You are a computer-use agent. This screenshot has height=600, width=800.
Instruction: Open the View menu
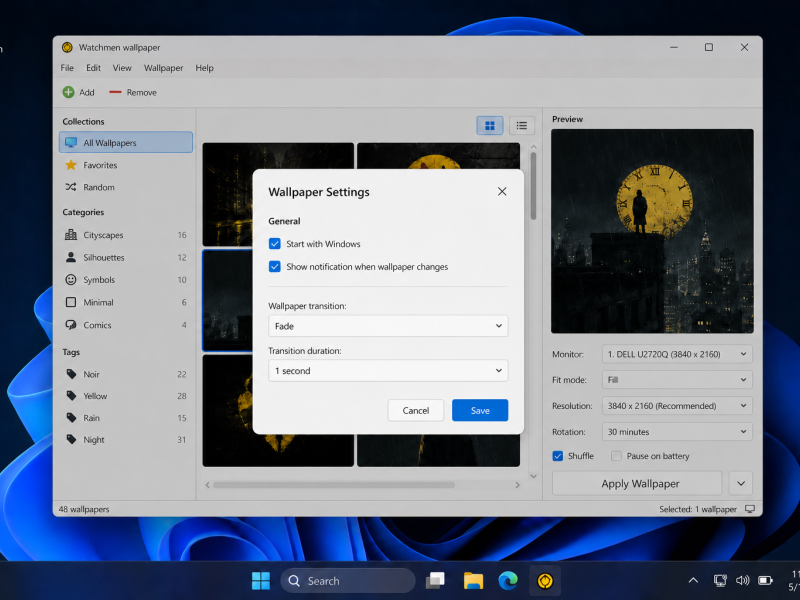tap(122, 68)
